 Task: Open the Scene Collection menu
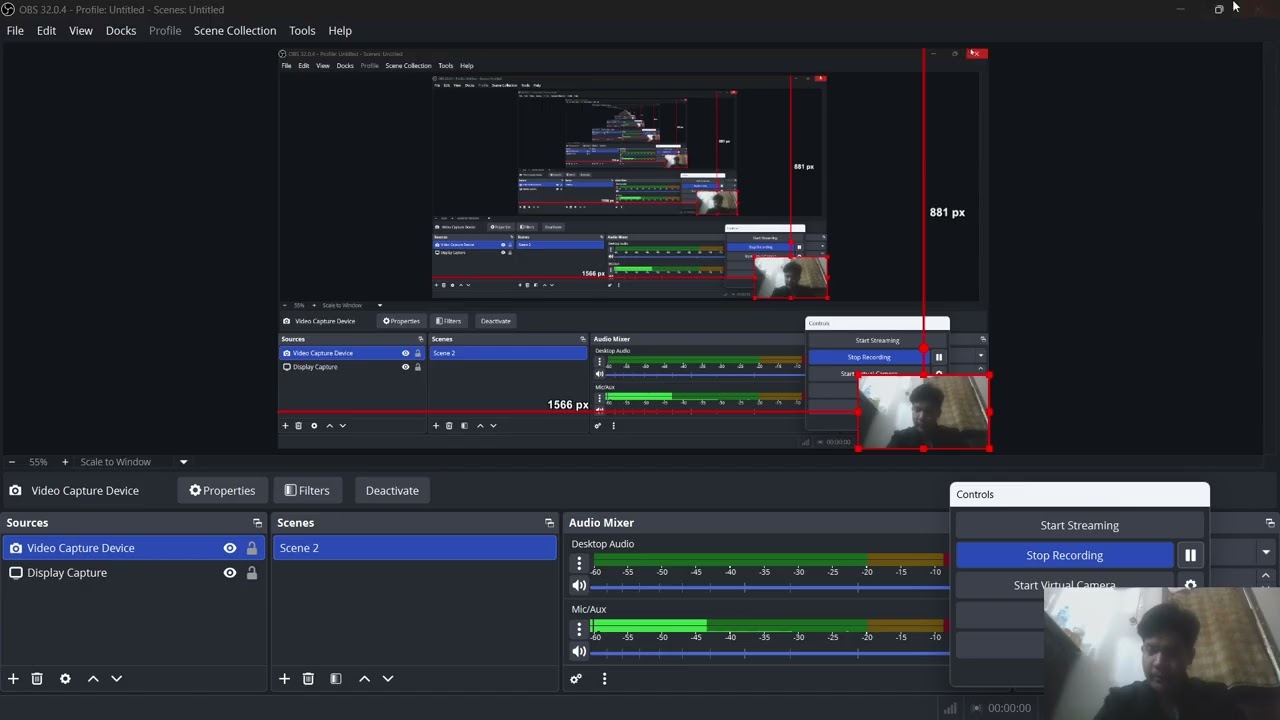235,31
